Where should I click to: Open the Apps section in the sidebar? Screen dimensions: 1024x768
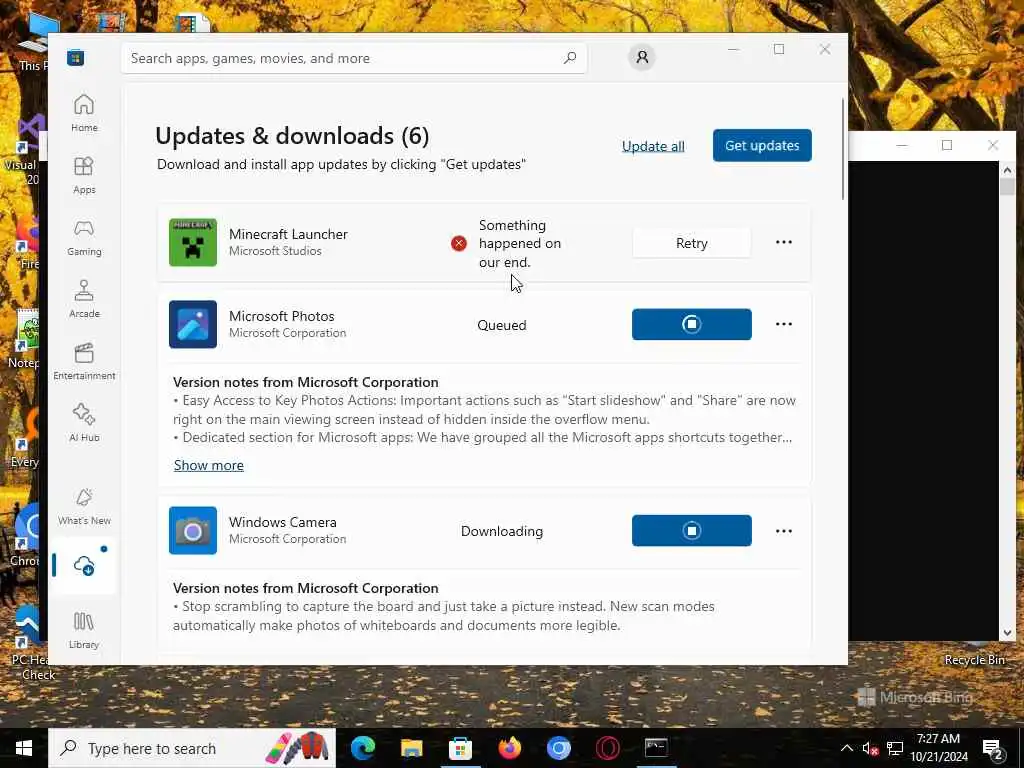click(84, 175)
